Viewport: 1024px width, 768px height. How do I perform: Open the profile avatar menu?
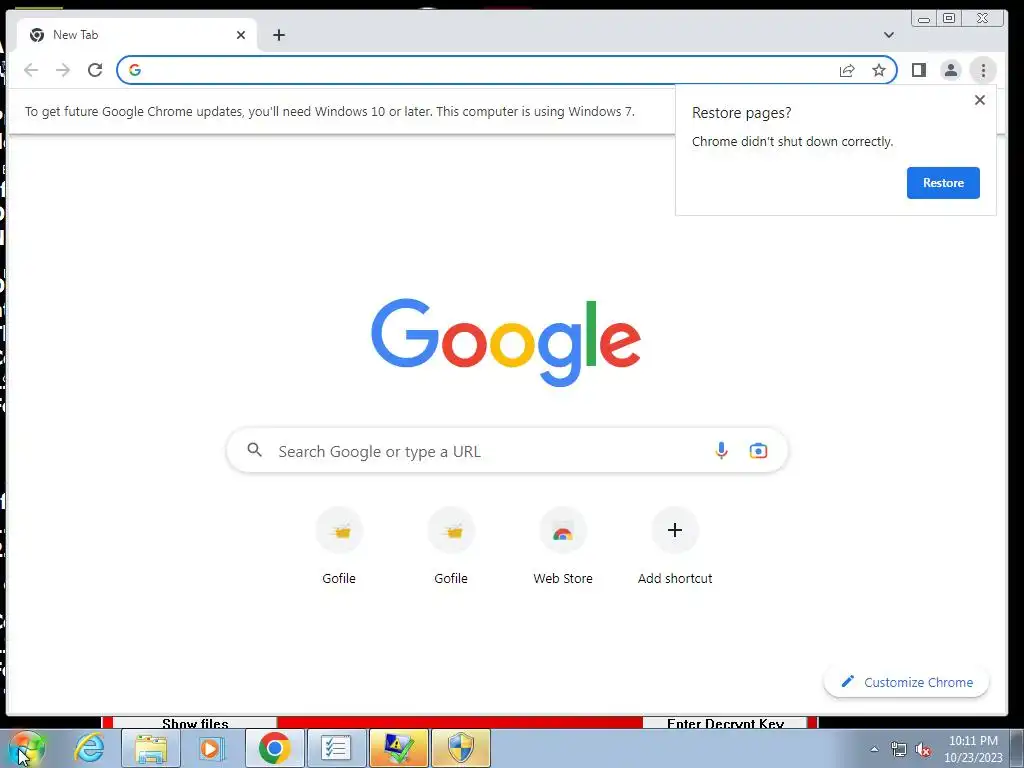(951, 70)
